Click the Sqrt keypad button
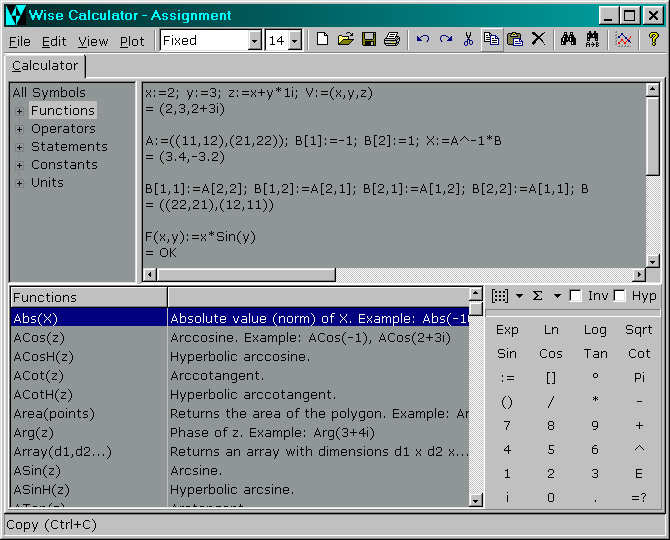 (639, 330)
